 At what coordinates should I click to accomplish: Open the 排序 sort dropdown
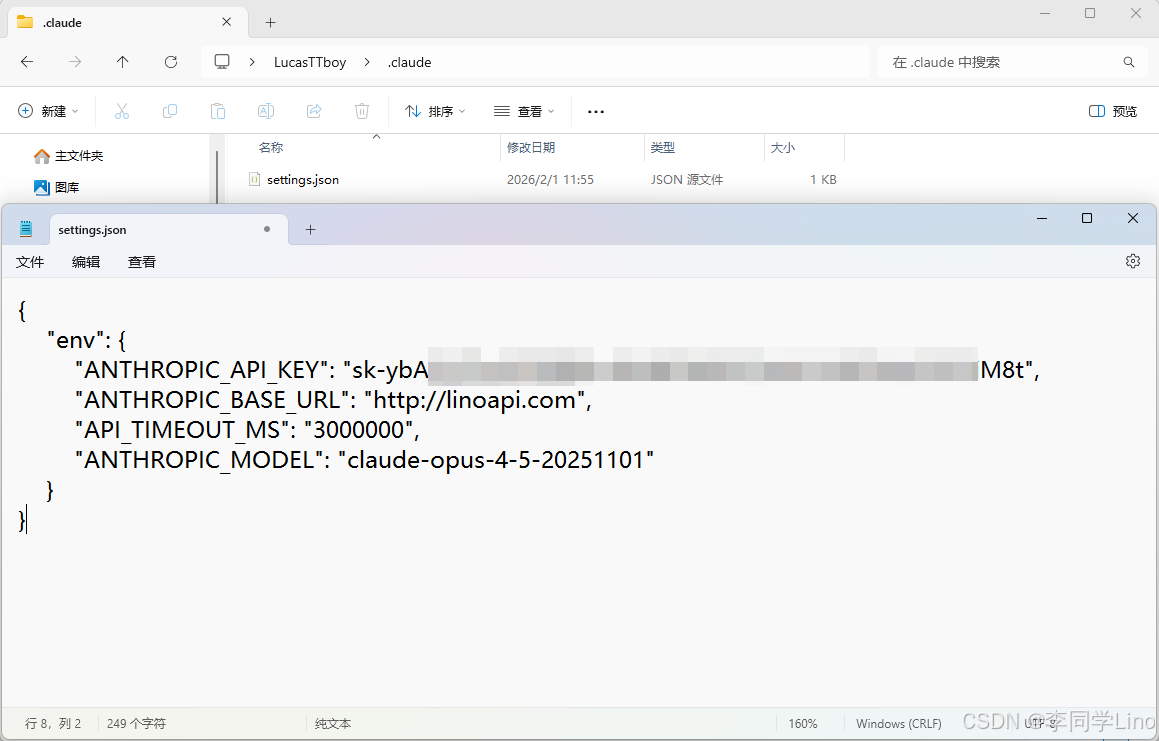pyautogui.click(x=435, y=111)
